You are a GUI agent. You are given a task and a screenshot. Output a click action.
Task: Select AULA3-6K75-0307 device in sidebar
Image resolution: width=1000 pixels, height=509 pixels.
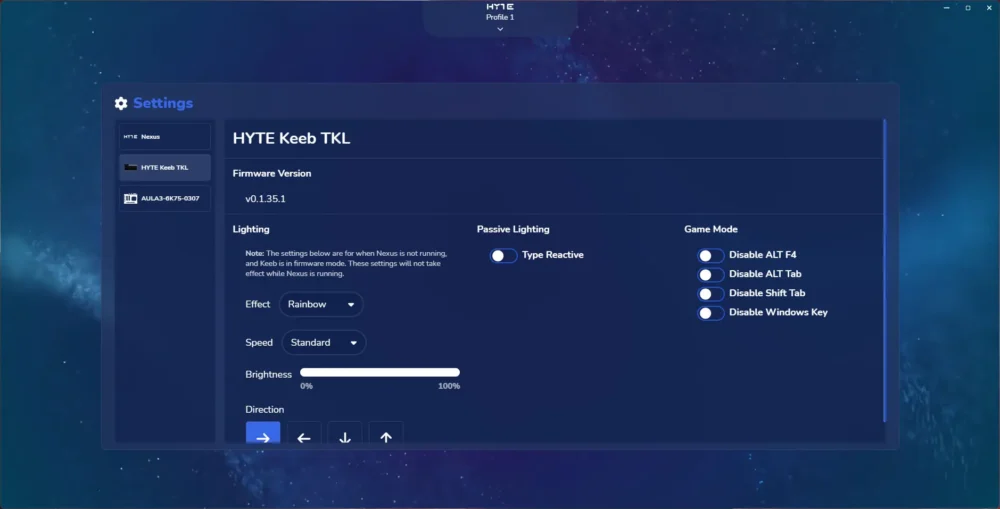(x=165, y=198)
